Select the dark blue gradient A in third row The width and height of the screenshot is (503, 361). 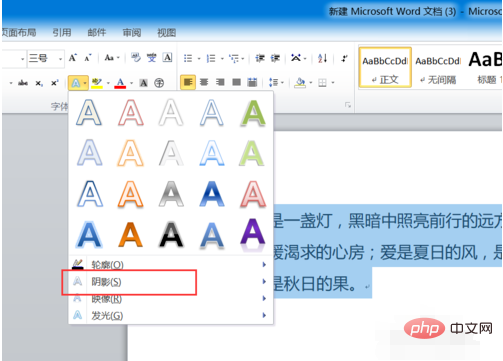point(212,194)
